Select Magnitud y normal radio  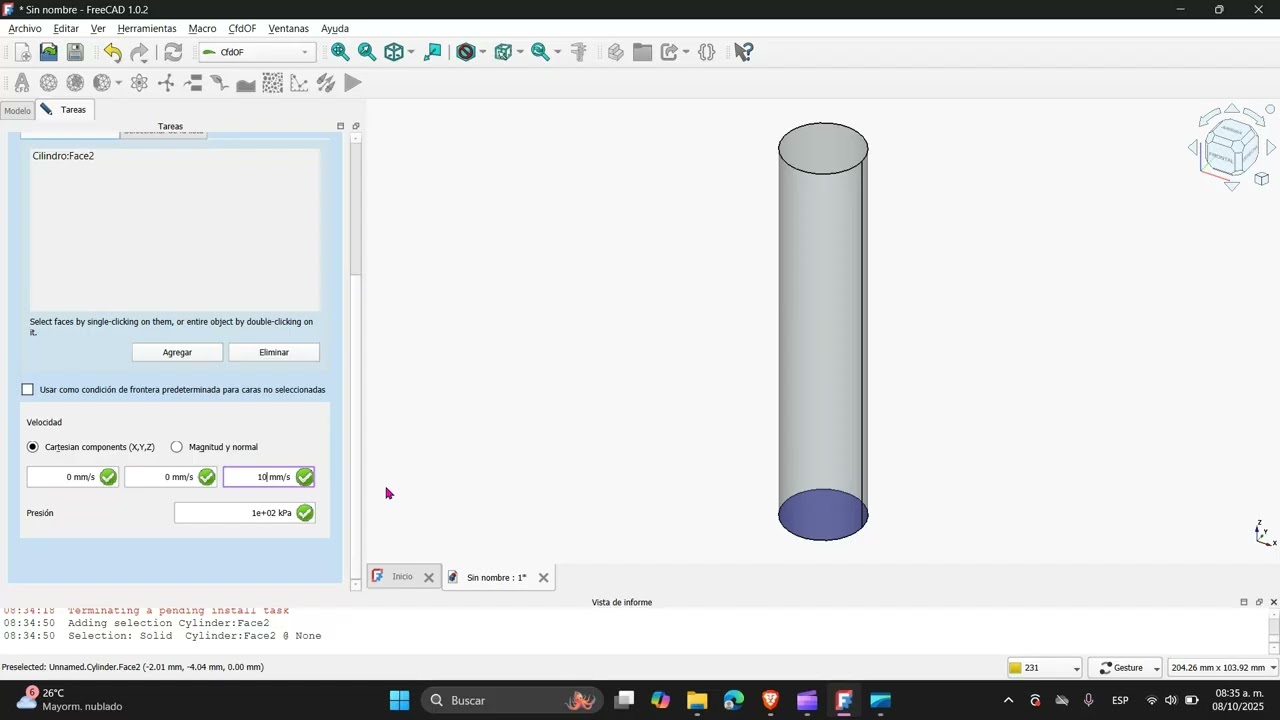177,447
